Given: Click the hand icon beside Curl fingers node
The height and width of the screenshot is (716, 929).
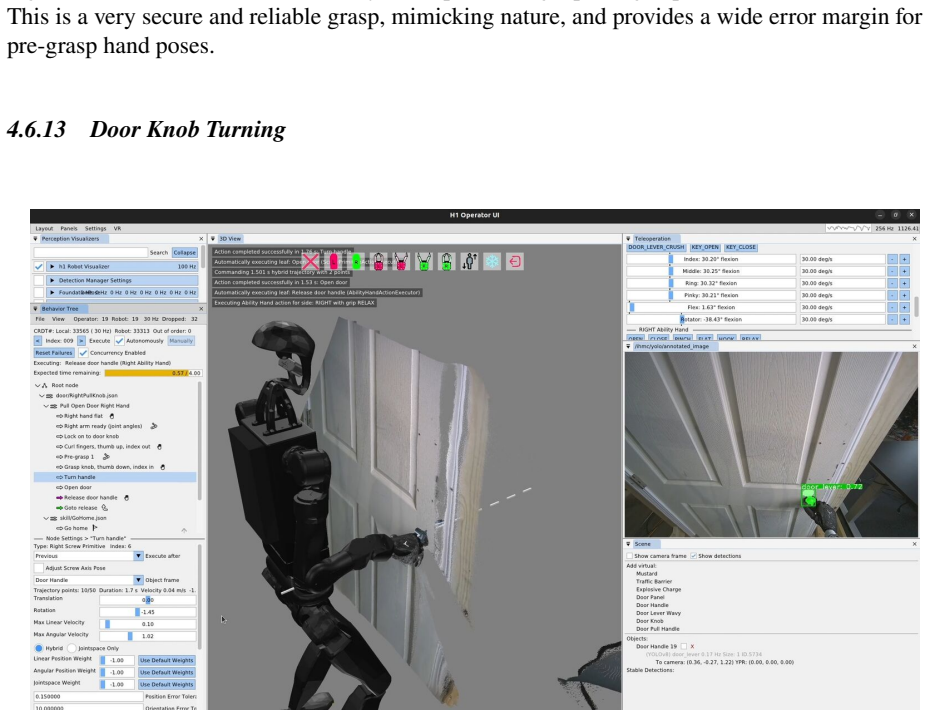Looking at the screenshot, I should tap(159, 447).
